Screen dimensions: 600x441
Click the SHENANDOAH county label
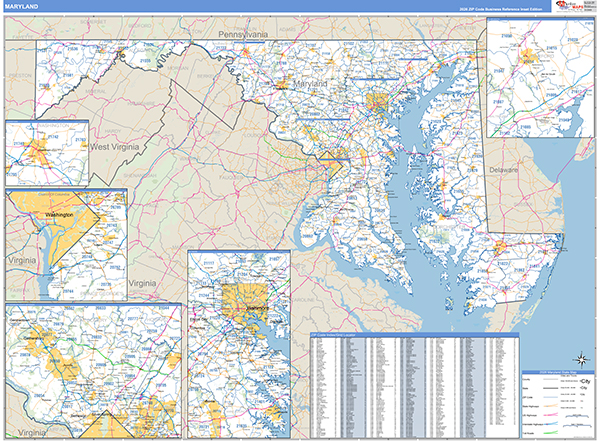point(140,176)
